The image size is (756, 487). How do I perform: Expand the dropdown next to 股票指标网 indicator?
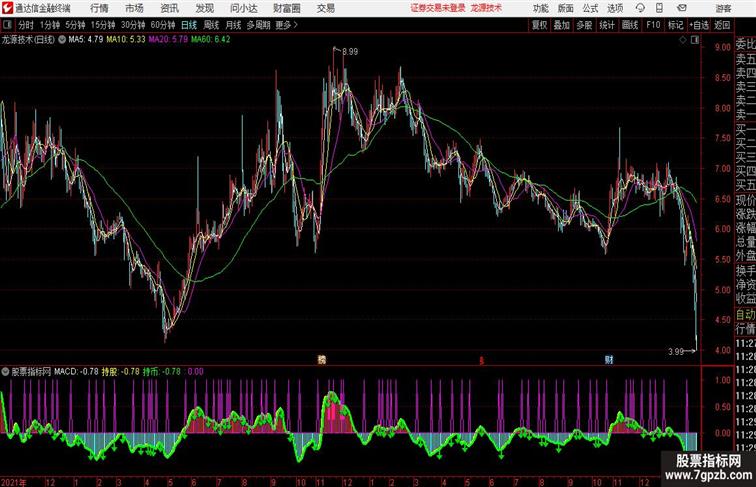point(5,372)
